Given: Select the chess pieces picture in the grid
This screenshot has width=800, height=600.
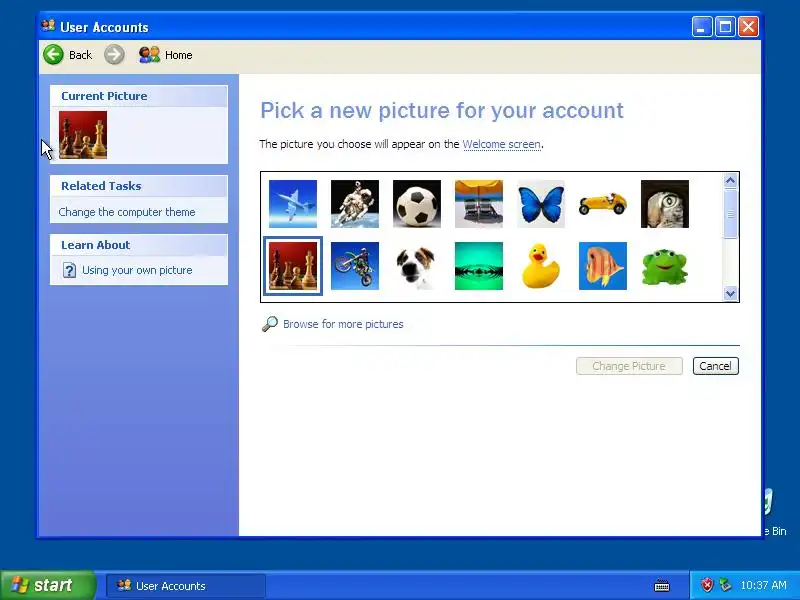Looking at the screenshot, I should click(293, 266).
